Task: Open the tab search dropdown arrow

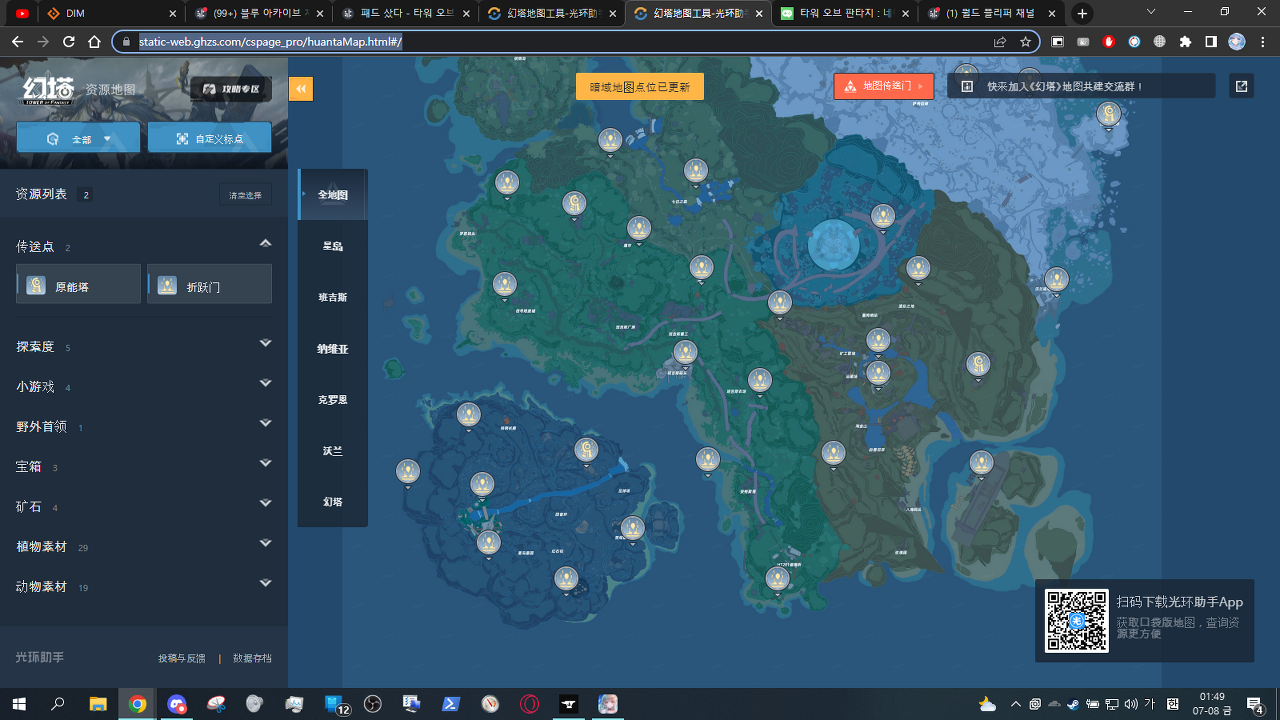Action: (1150, 13)
